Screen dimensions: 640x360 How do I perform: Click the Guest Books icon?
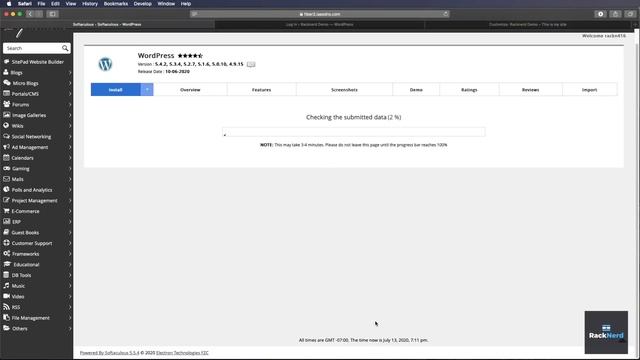click(x=6, y=232)
